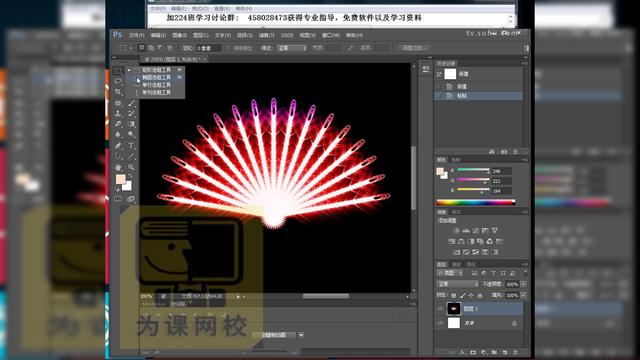Open the status bar info arrow
640x360 pixels.
click(238, 297)
